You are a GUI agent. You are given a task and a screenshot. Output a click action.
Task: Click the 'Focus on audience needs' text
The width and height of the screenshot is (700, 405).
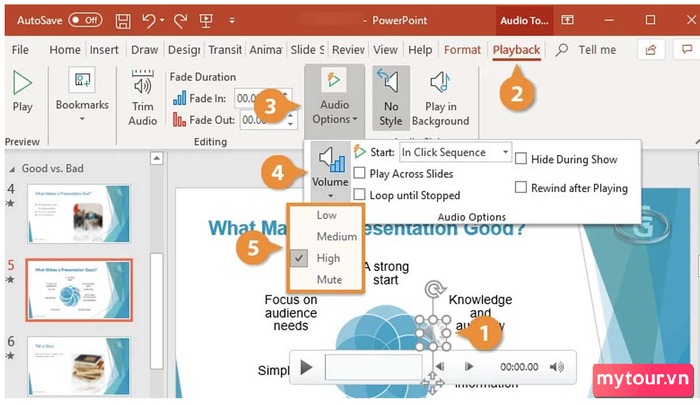(x=291, y=313)
